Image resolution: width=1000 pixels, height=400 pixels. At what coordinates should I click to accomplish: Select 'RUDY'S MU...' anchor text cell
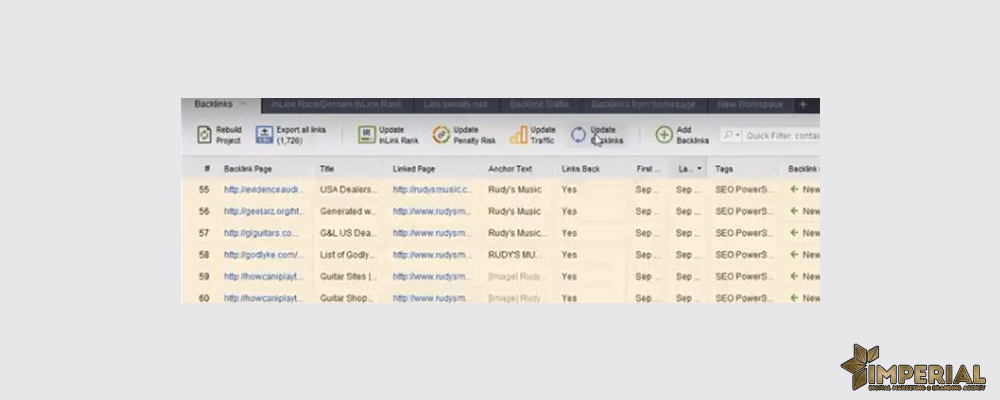tap(515, 255)
